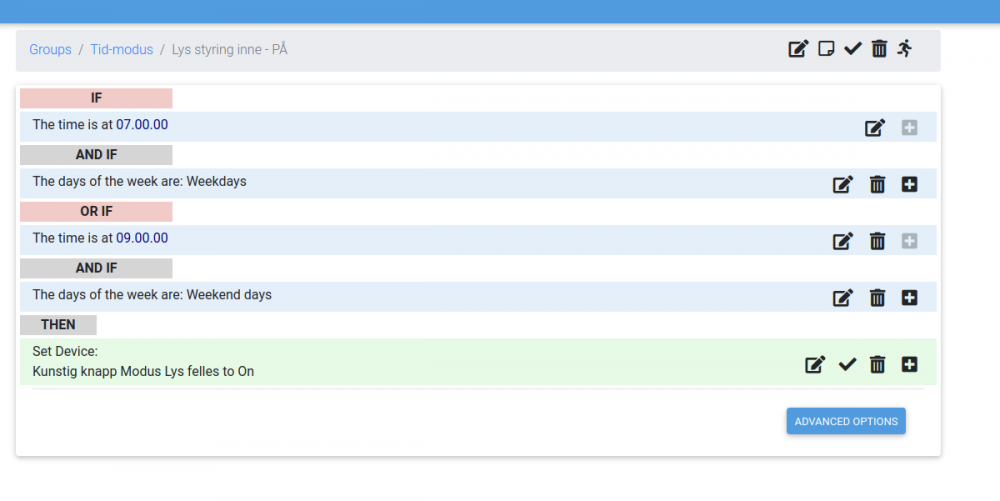Open Advanced Options
The width and height of the screenshot is (1000, 501).
click(846, 422)
